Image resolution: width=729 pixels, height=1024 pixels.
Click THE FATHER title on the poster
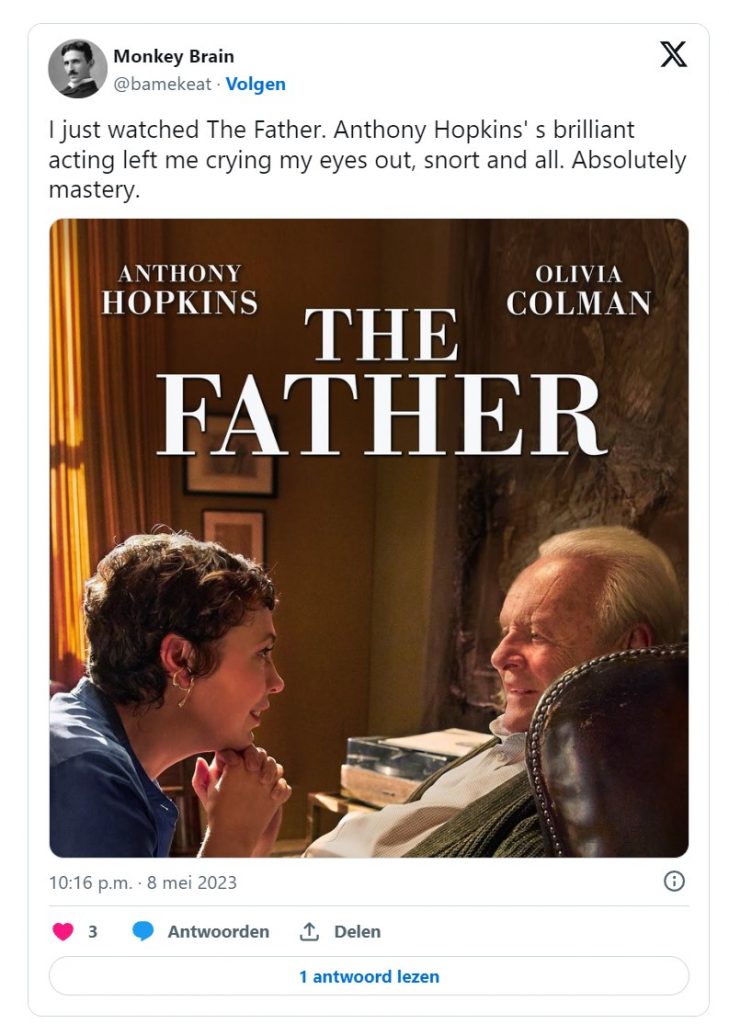(x=381, y=385)
